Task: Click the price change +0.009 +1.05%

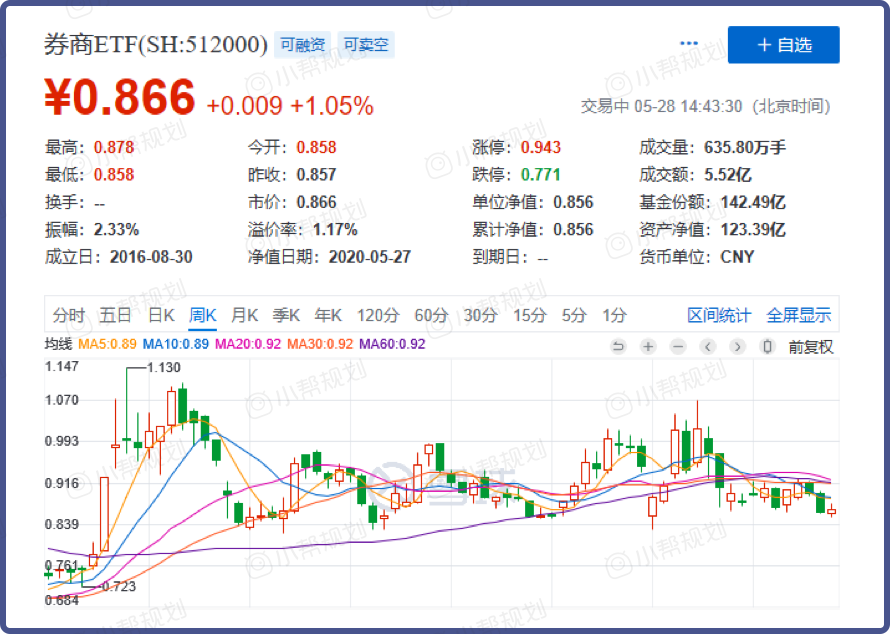Action: click(x=290, y=106)
